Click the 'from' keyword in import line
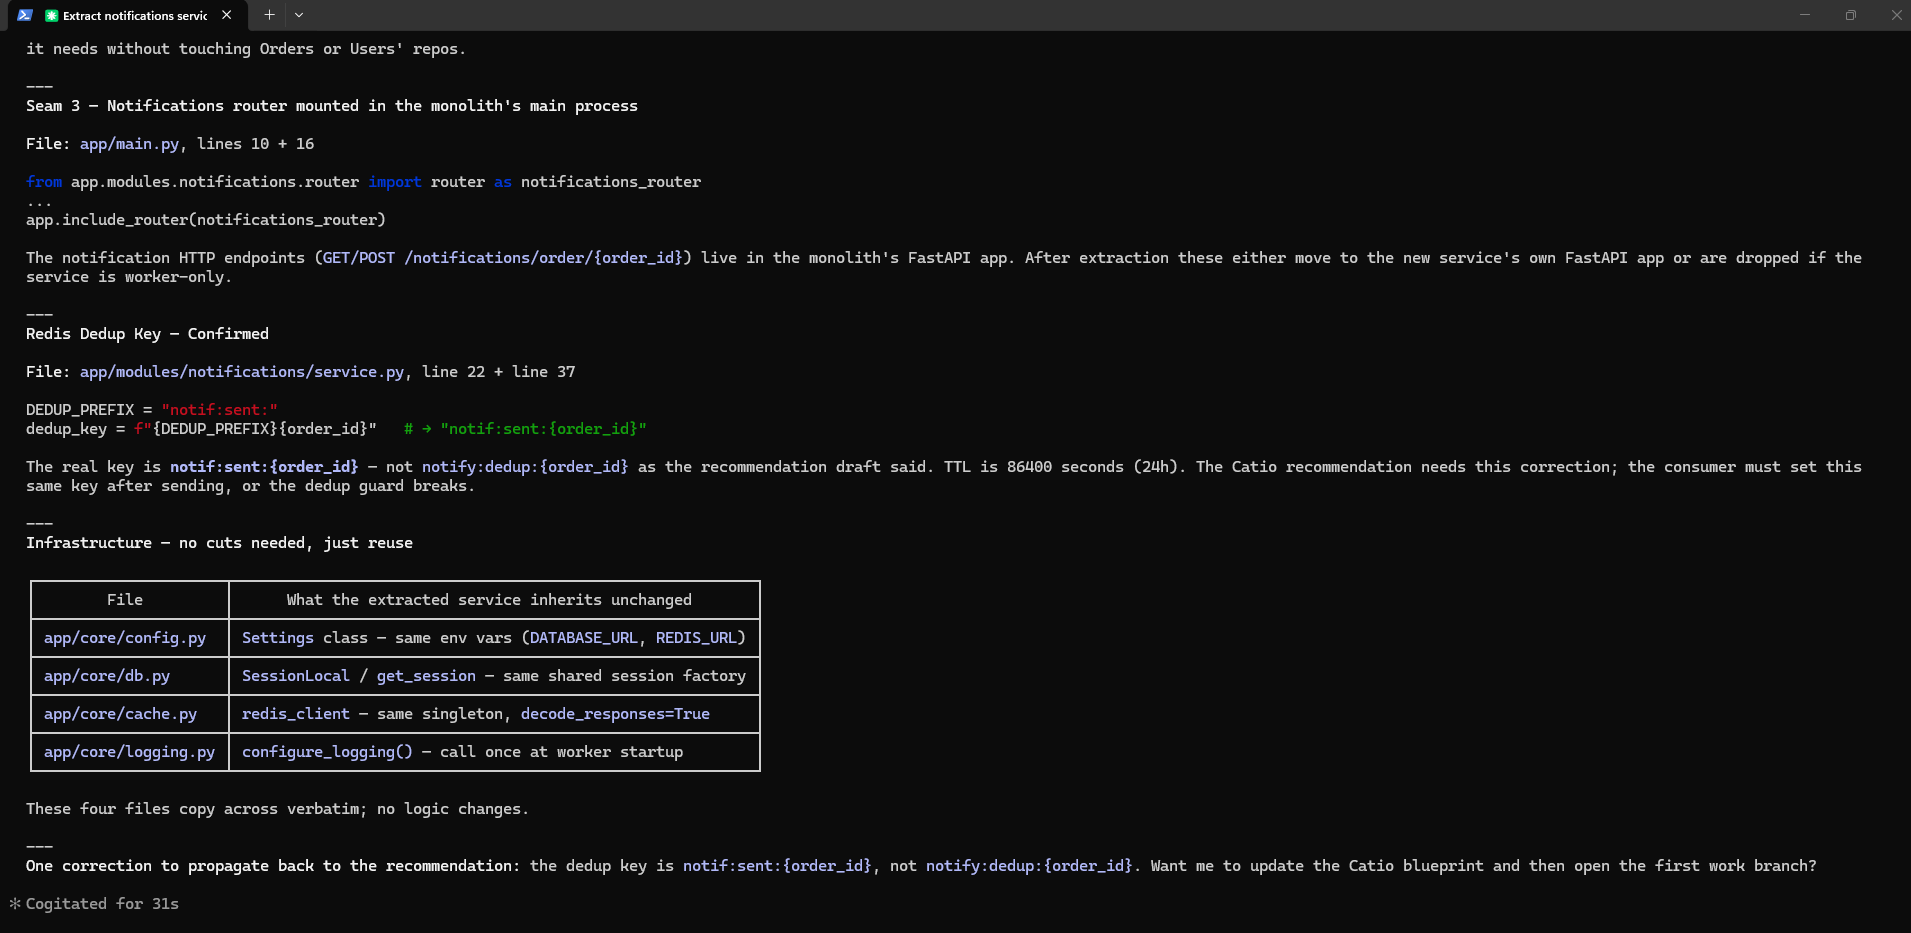Image resolution: width=1911 pixels, height=933 pixels. [44, 182]
